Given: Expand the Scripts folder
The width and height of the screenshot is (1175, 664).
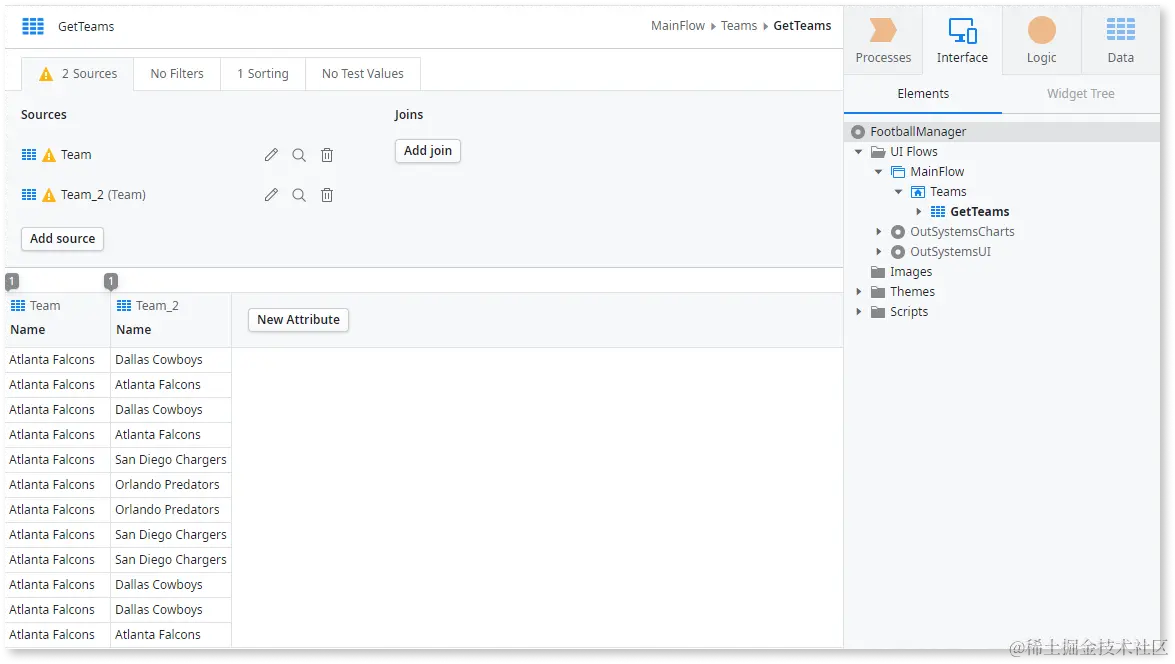Looking at the screenshot, I should [x=859, y=312].
